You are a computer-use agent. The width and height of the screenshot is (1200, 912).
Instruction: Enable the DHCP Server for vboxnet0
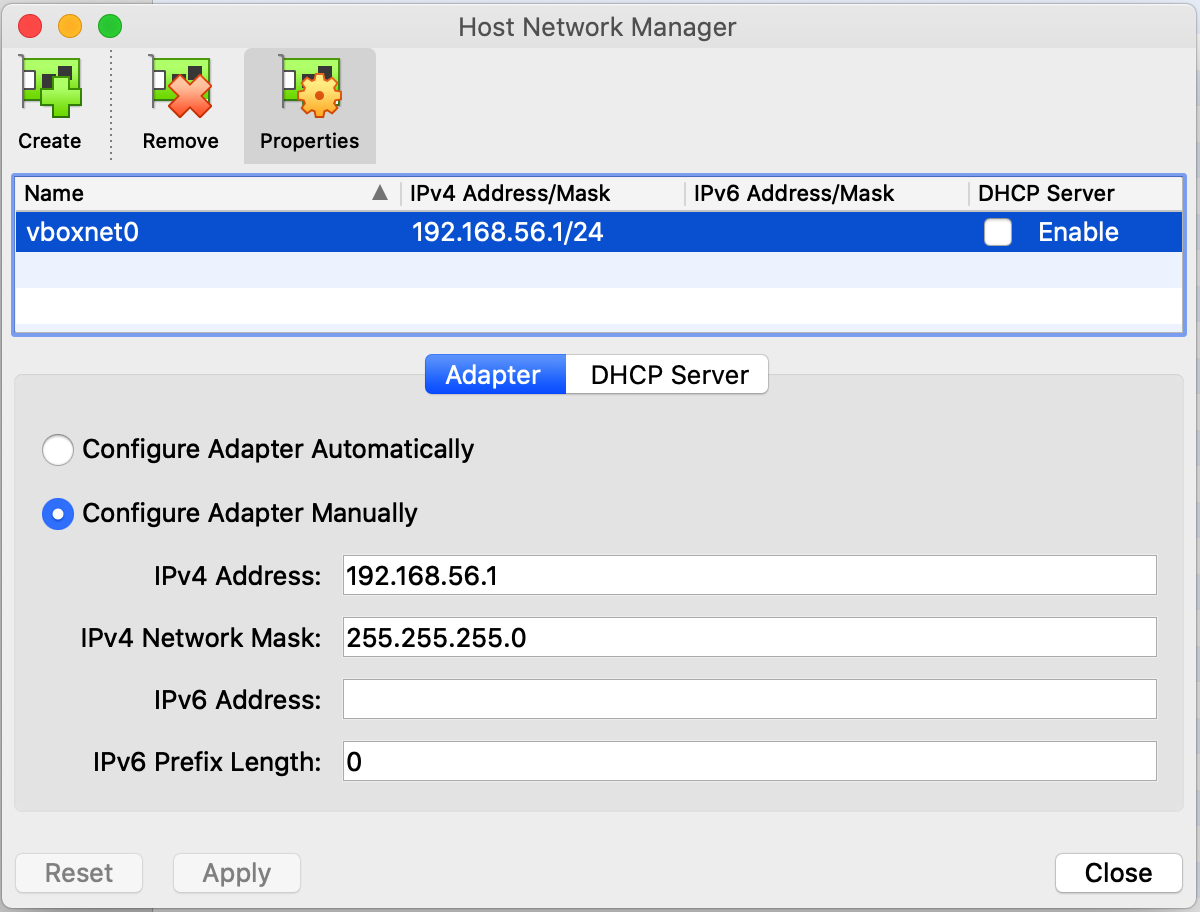[x=997, y=232]
